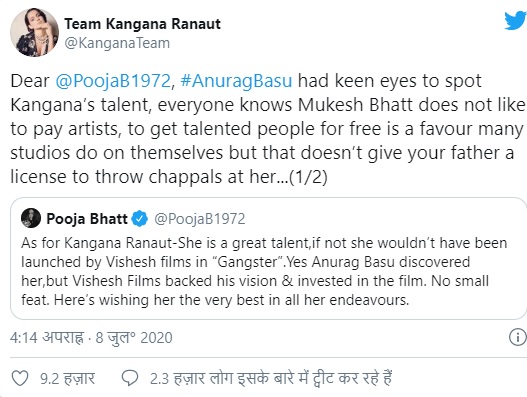This screenshot has width=527, height=397.
Task: Open Team Kangana Ranaut profile picture
Action: [x=34, y=33]
